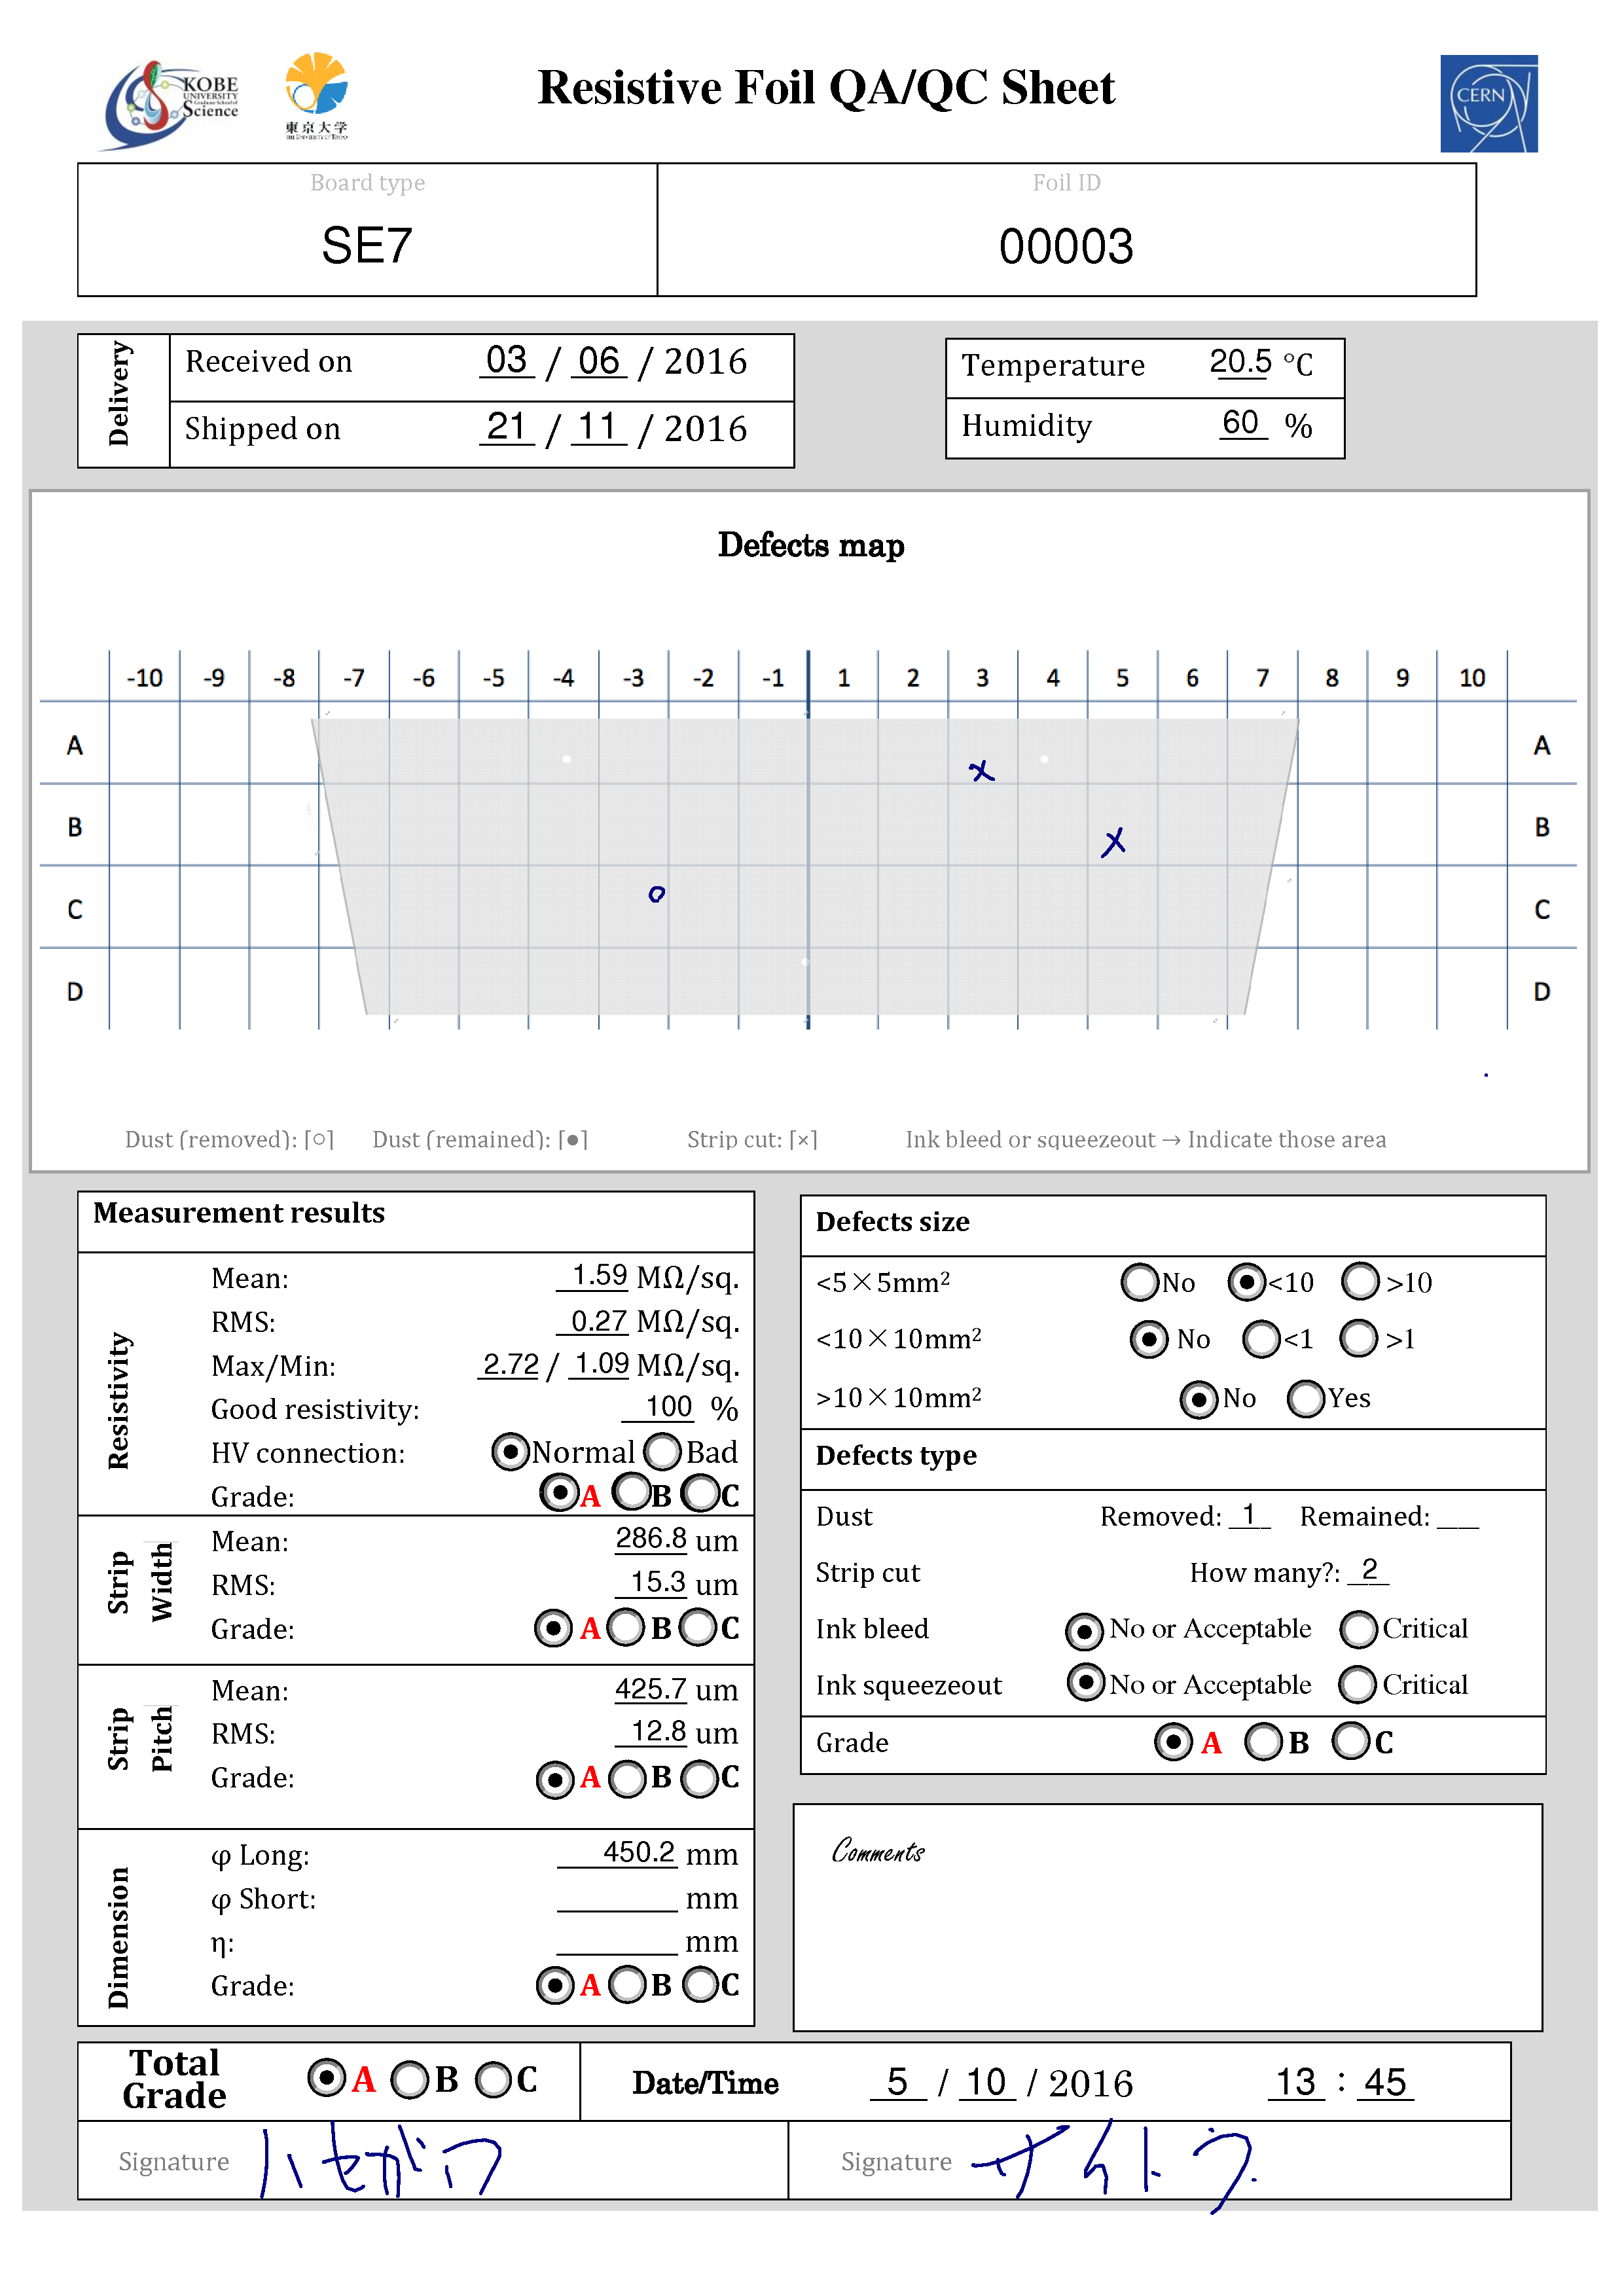Click the strip cut X mark in row A
The height and width of the screenshot is (2296, 1624).
click(x=982, y=771)
